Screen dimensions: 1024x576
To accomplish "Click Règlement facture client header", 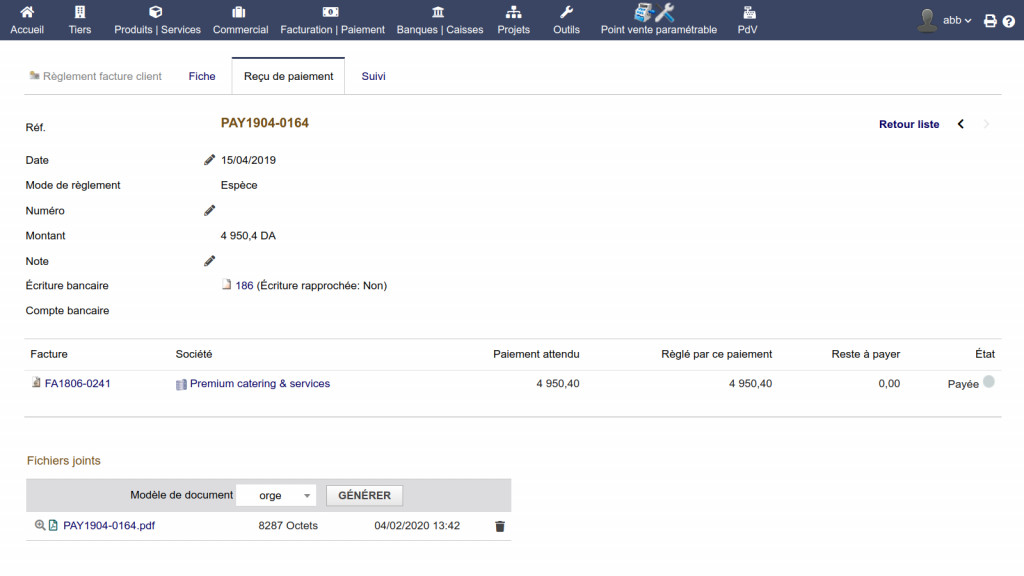I will point(103,76).
